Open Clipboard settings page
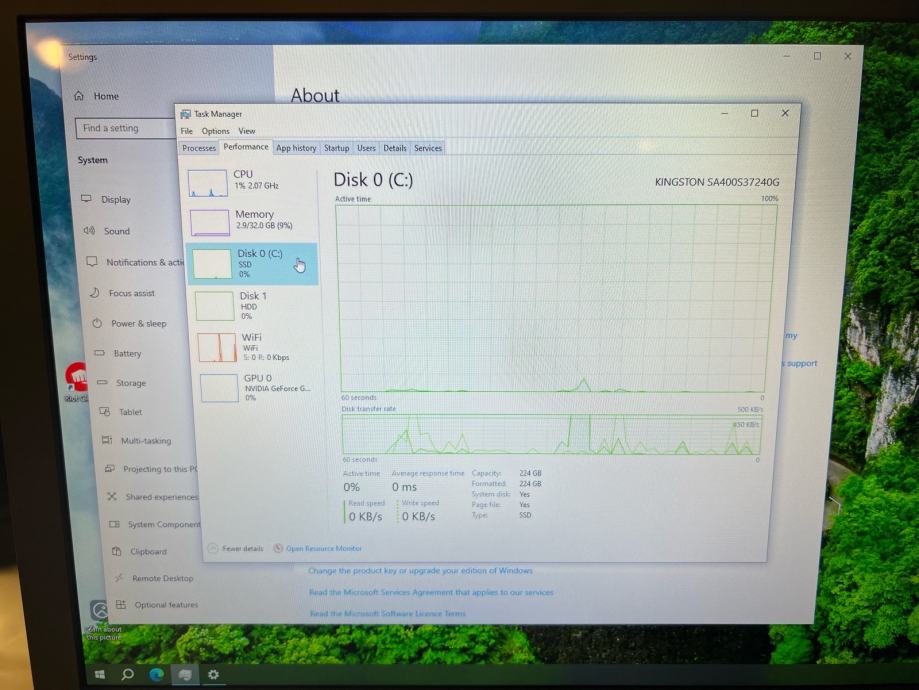 [148, 552]
